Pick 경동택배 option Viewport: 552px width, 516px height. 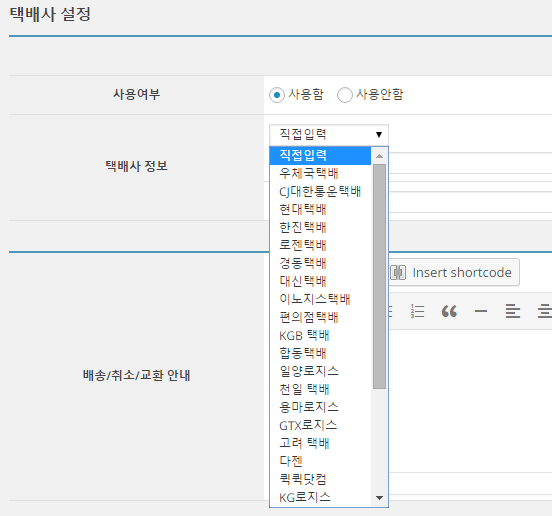[320, 263]
